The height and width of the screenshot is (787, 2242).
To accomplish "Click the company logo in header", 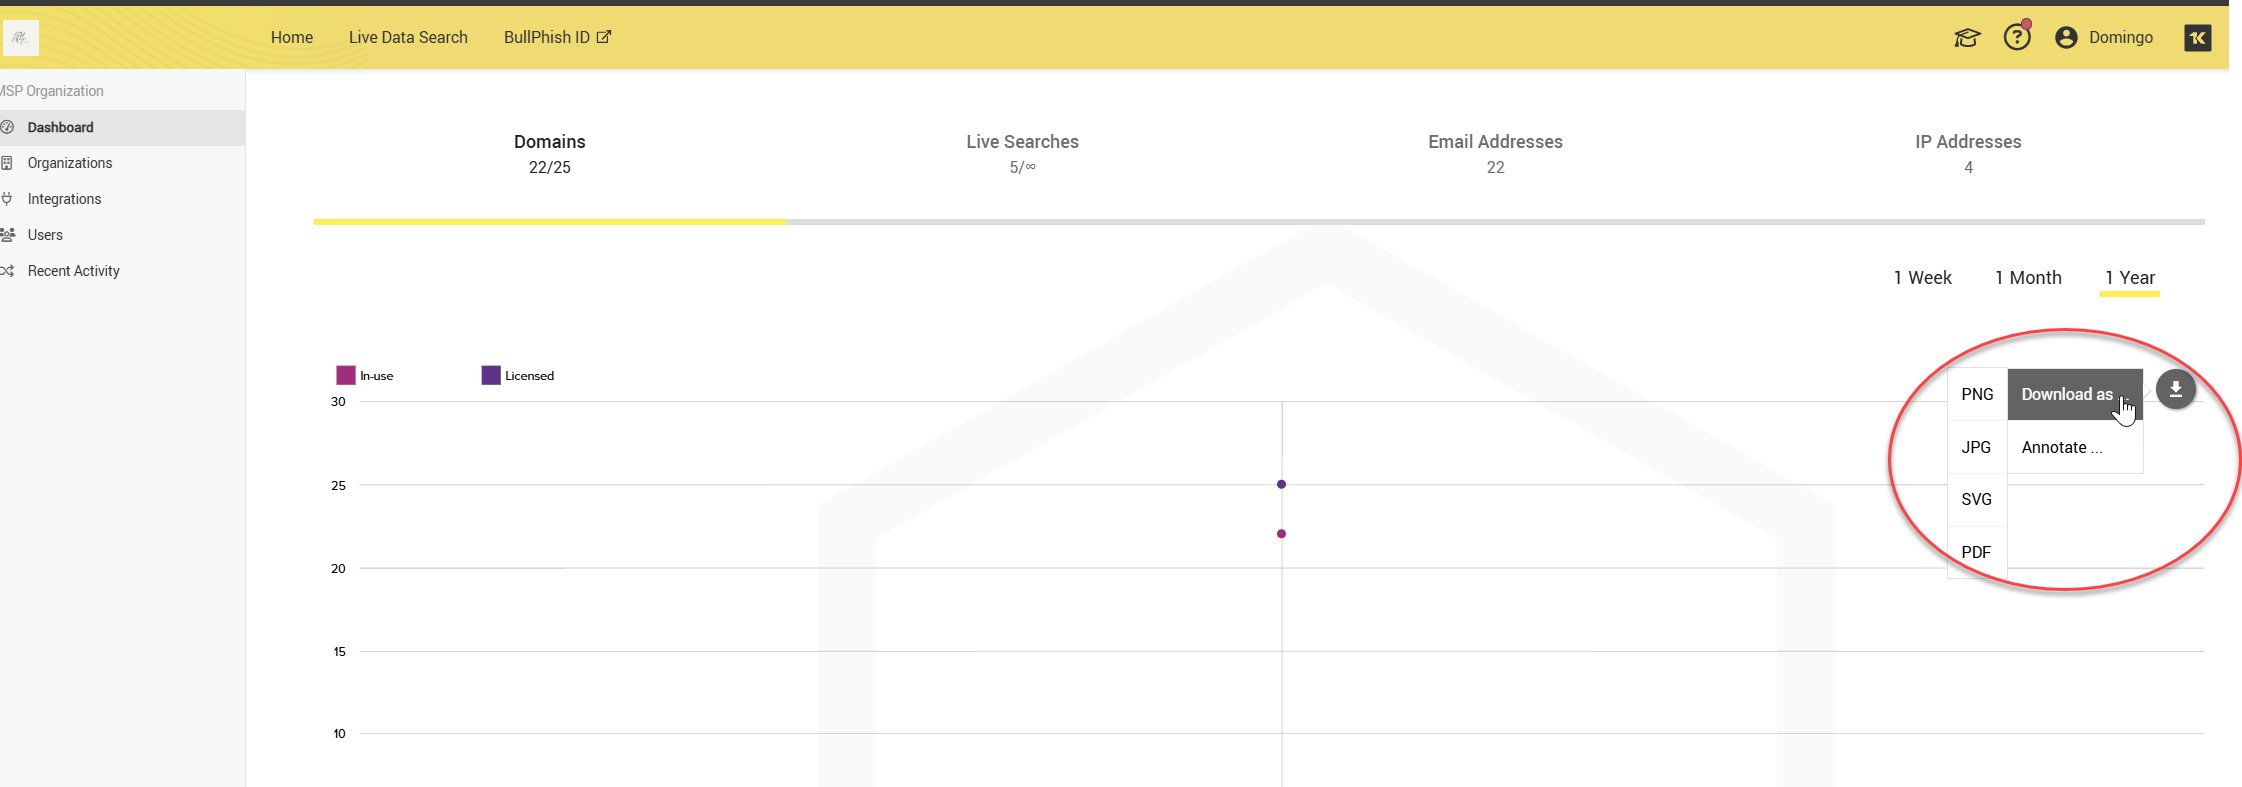I will click(x=21, y=38).
